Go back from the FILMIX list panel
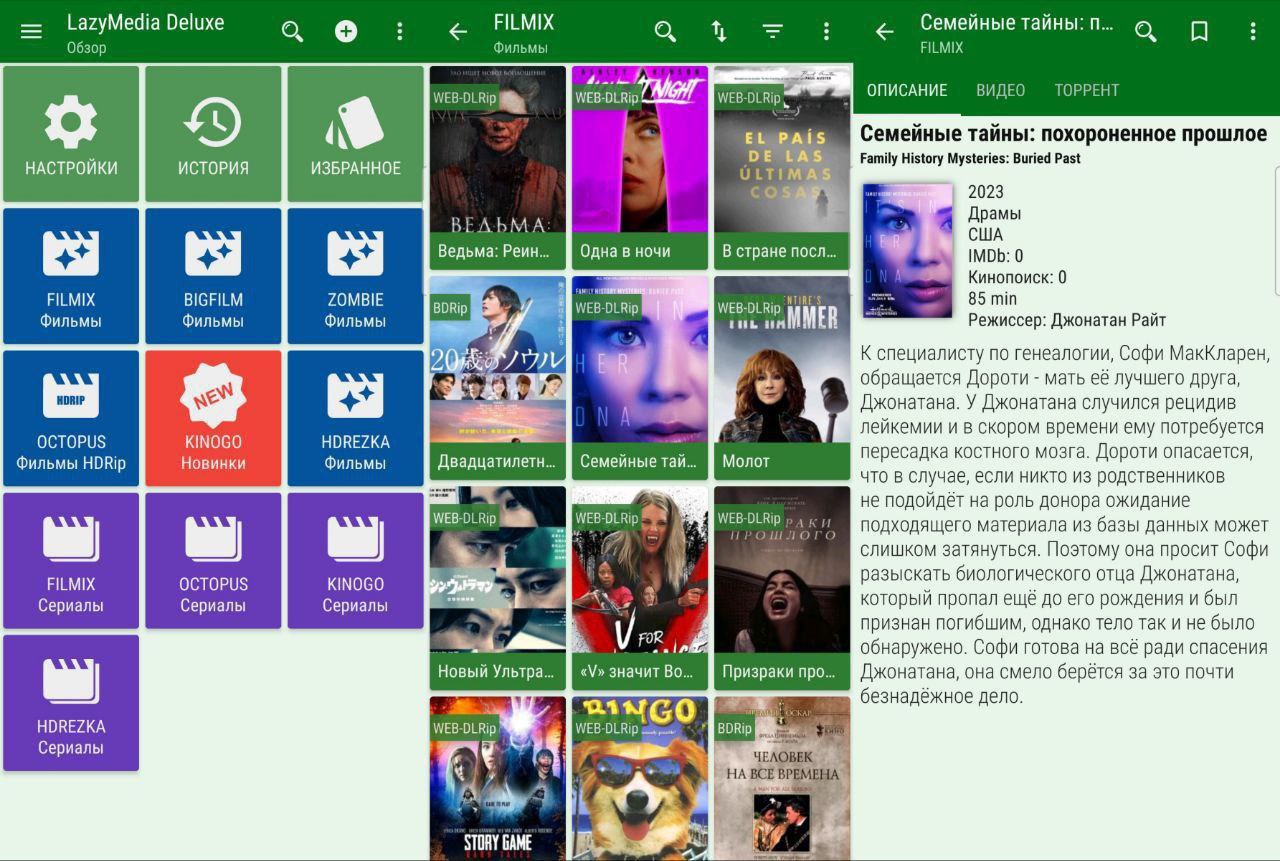1280x861 pixels. click(x=458, y=31)
